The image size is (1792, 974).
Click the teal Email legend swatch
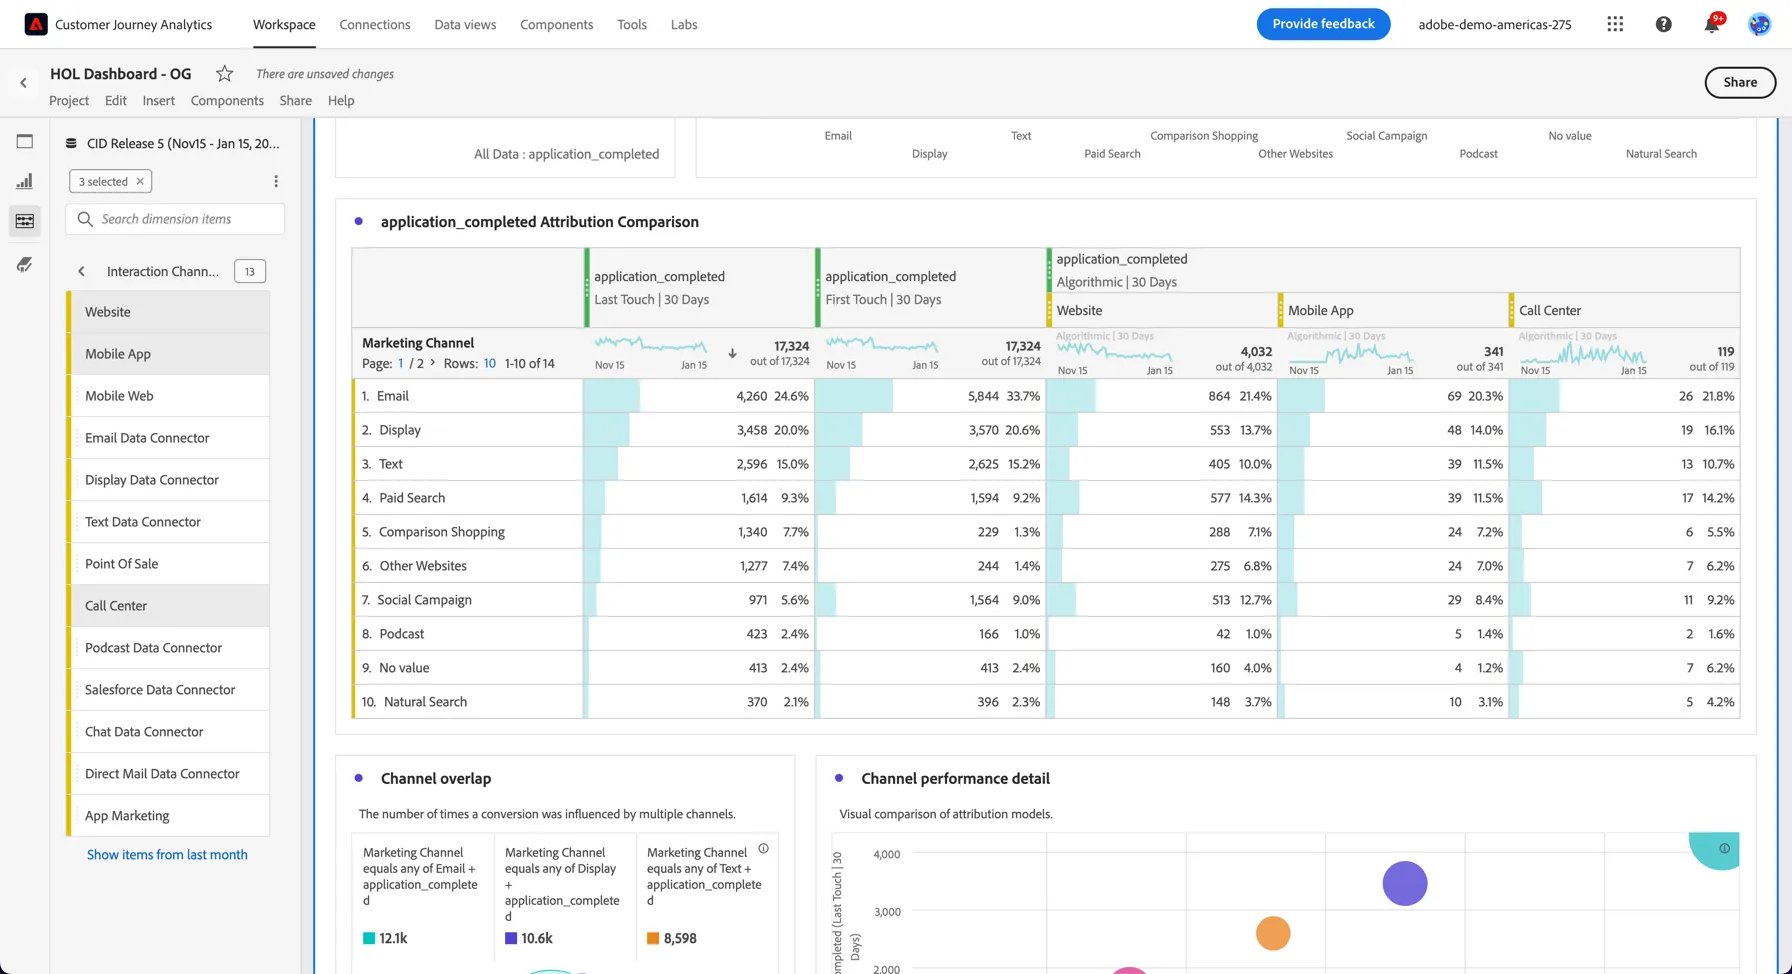point(369,938)
